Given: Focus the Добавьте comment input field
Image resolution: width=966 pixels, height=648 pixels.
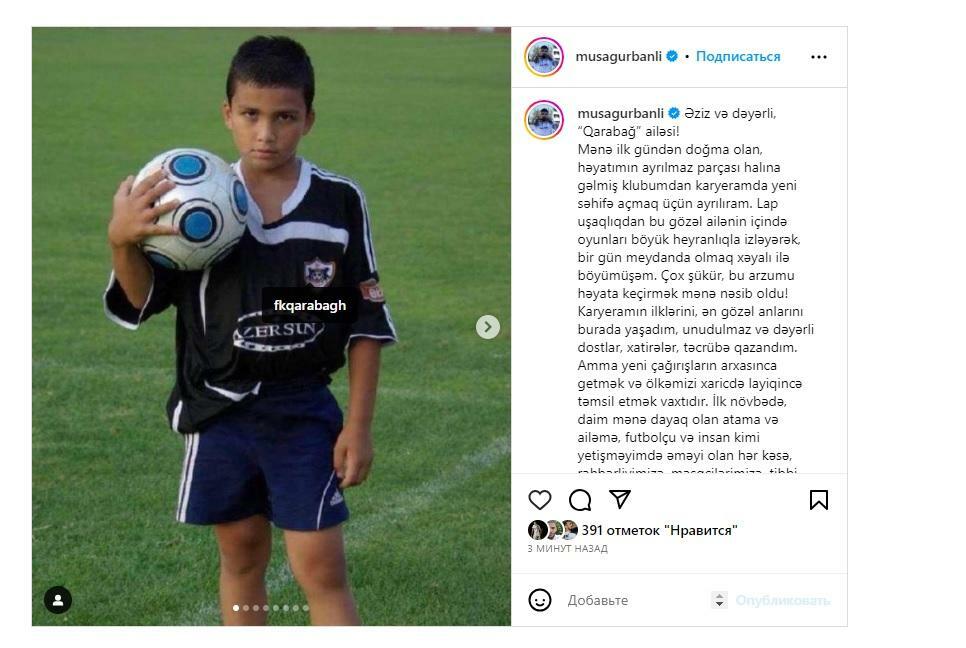Looking at the screenshot, I should 635,600.
